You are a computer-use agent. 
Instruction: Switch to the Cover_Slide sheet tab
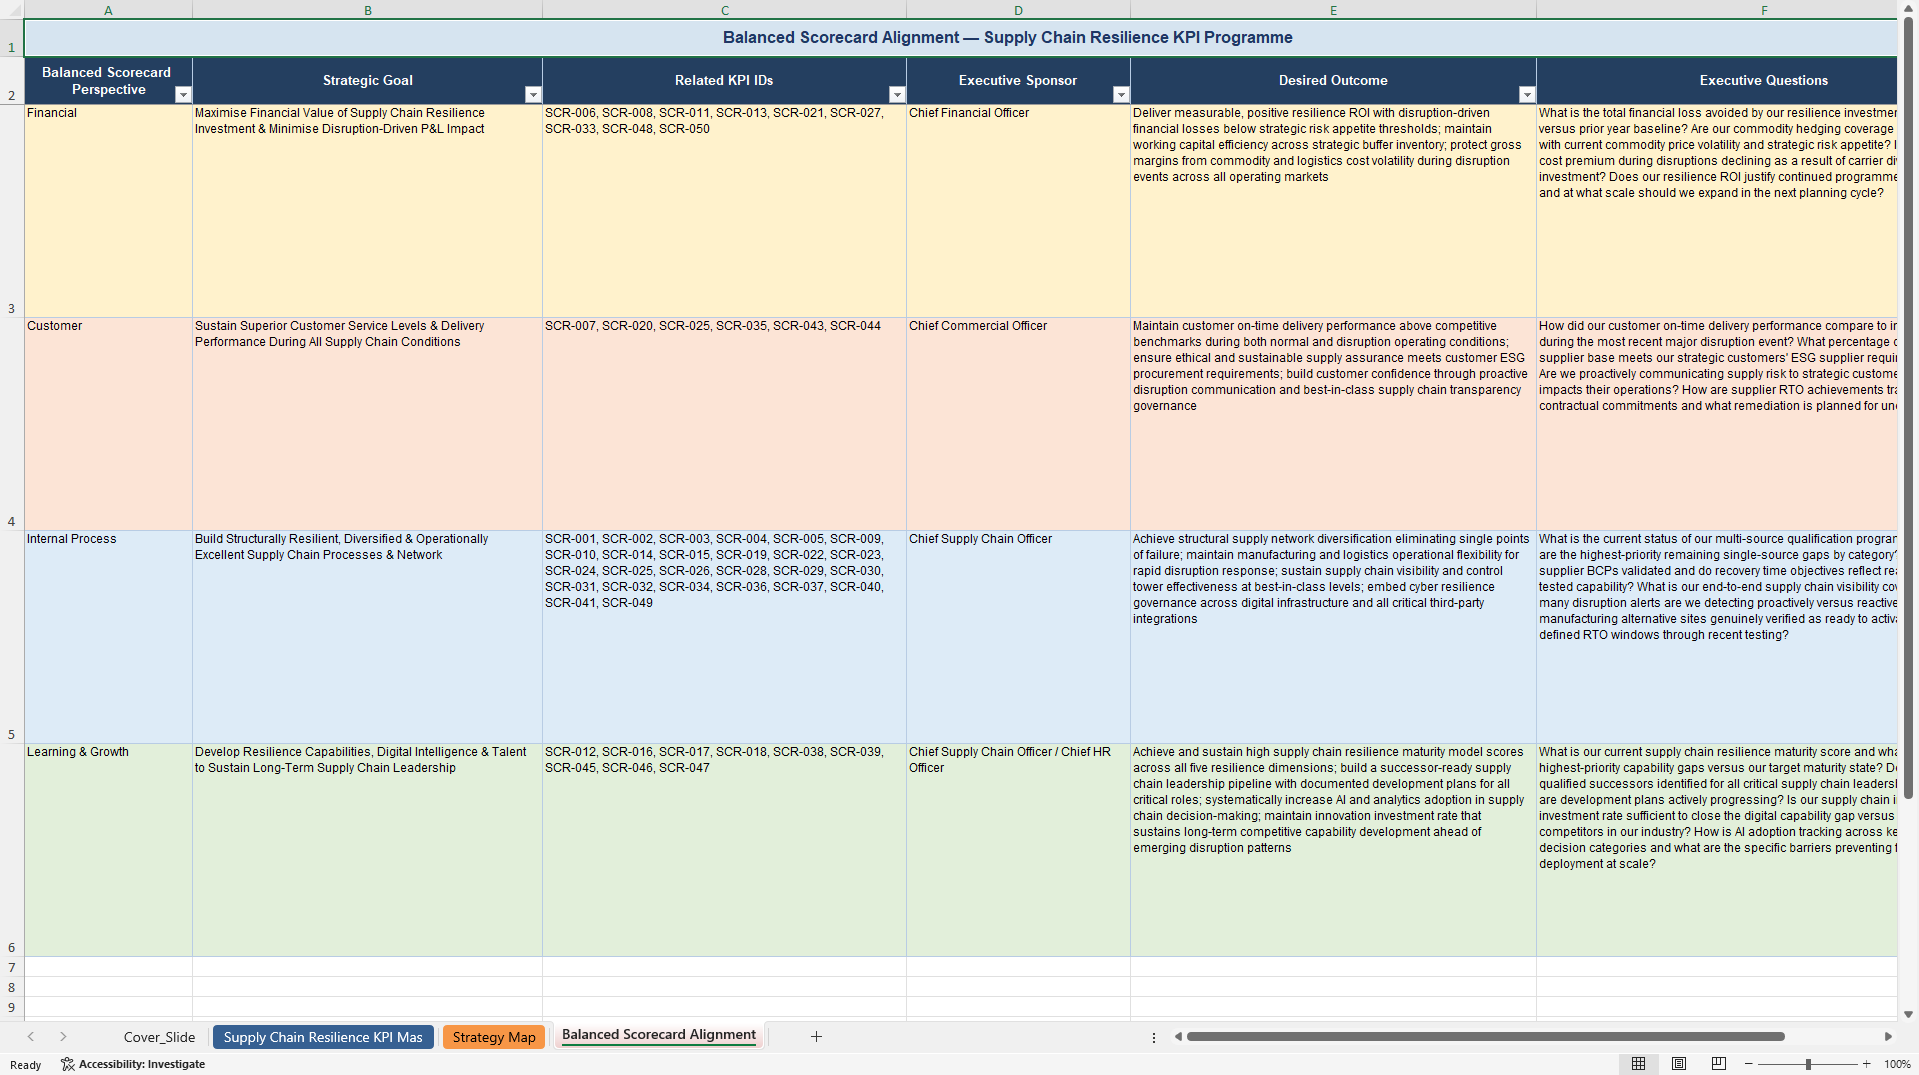point(159,1037)
